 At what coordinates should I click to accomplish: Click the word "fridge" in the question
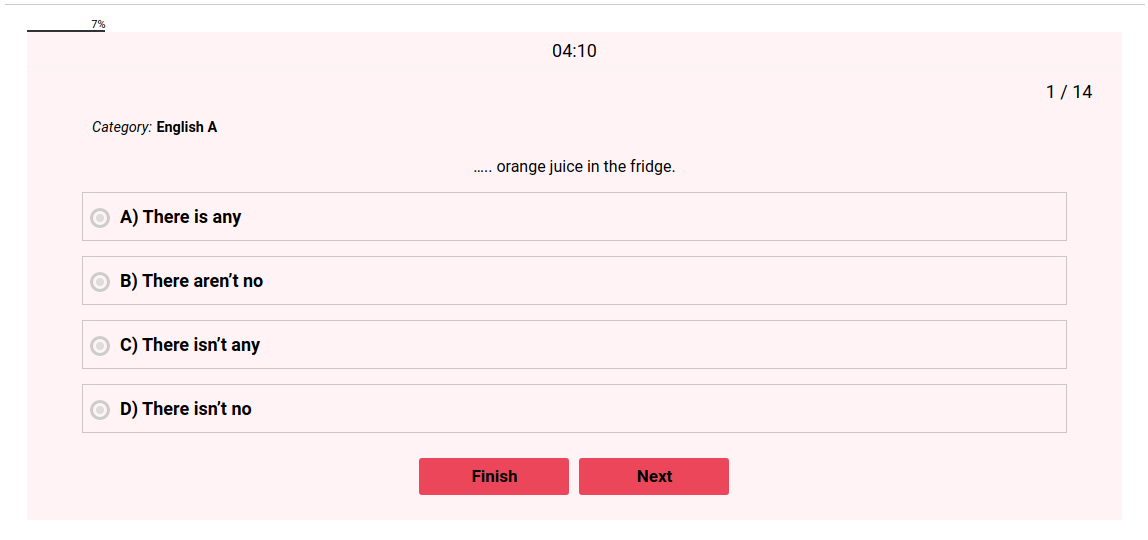point(651,166)
